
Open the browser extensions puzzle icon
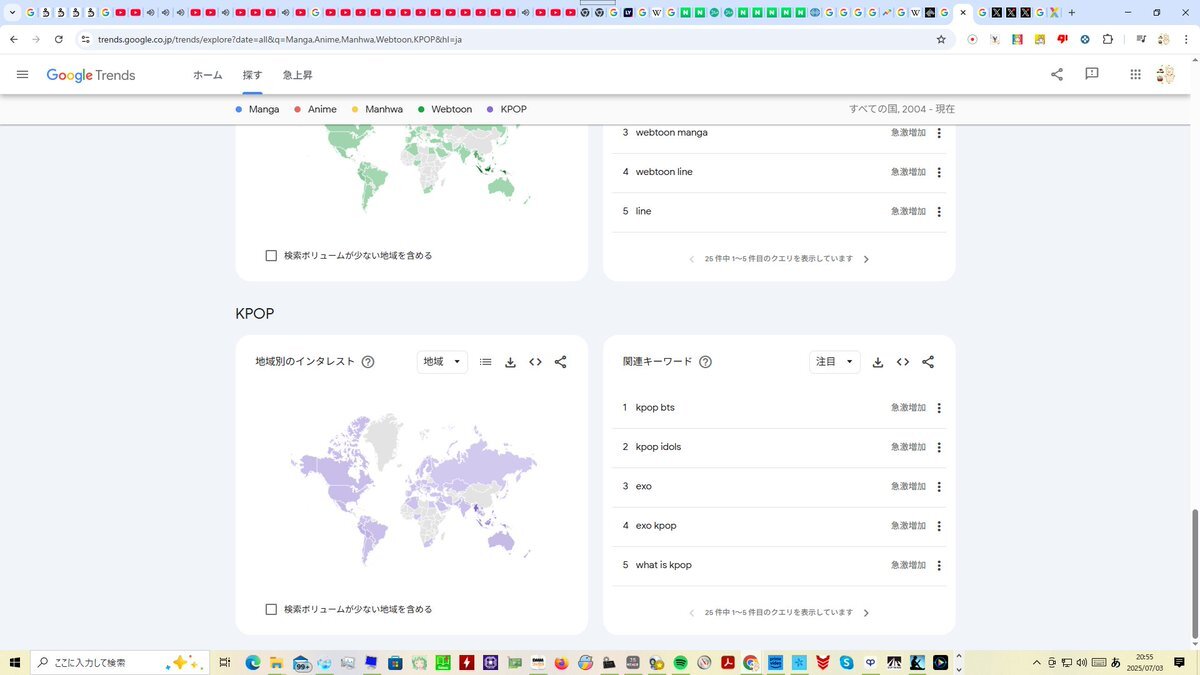click(1107, 39)
